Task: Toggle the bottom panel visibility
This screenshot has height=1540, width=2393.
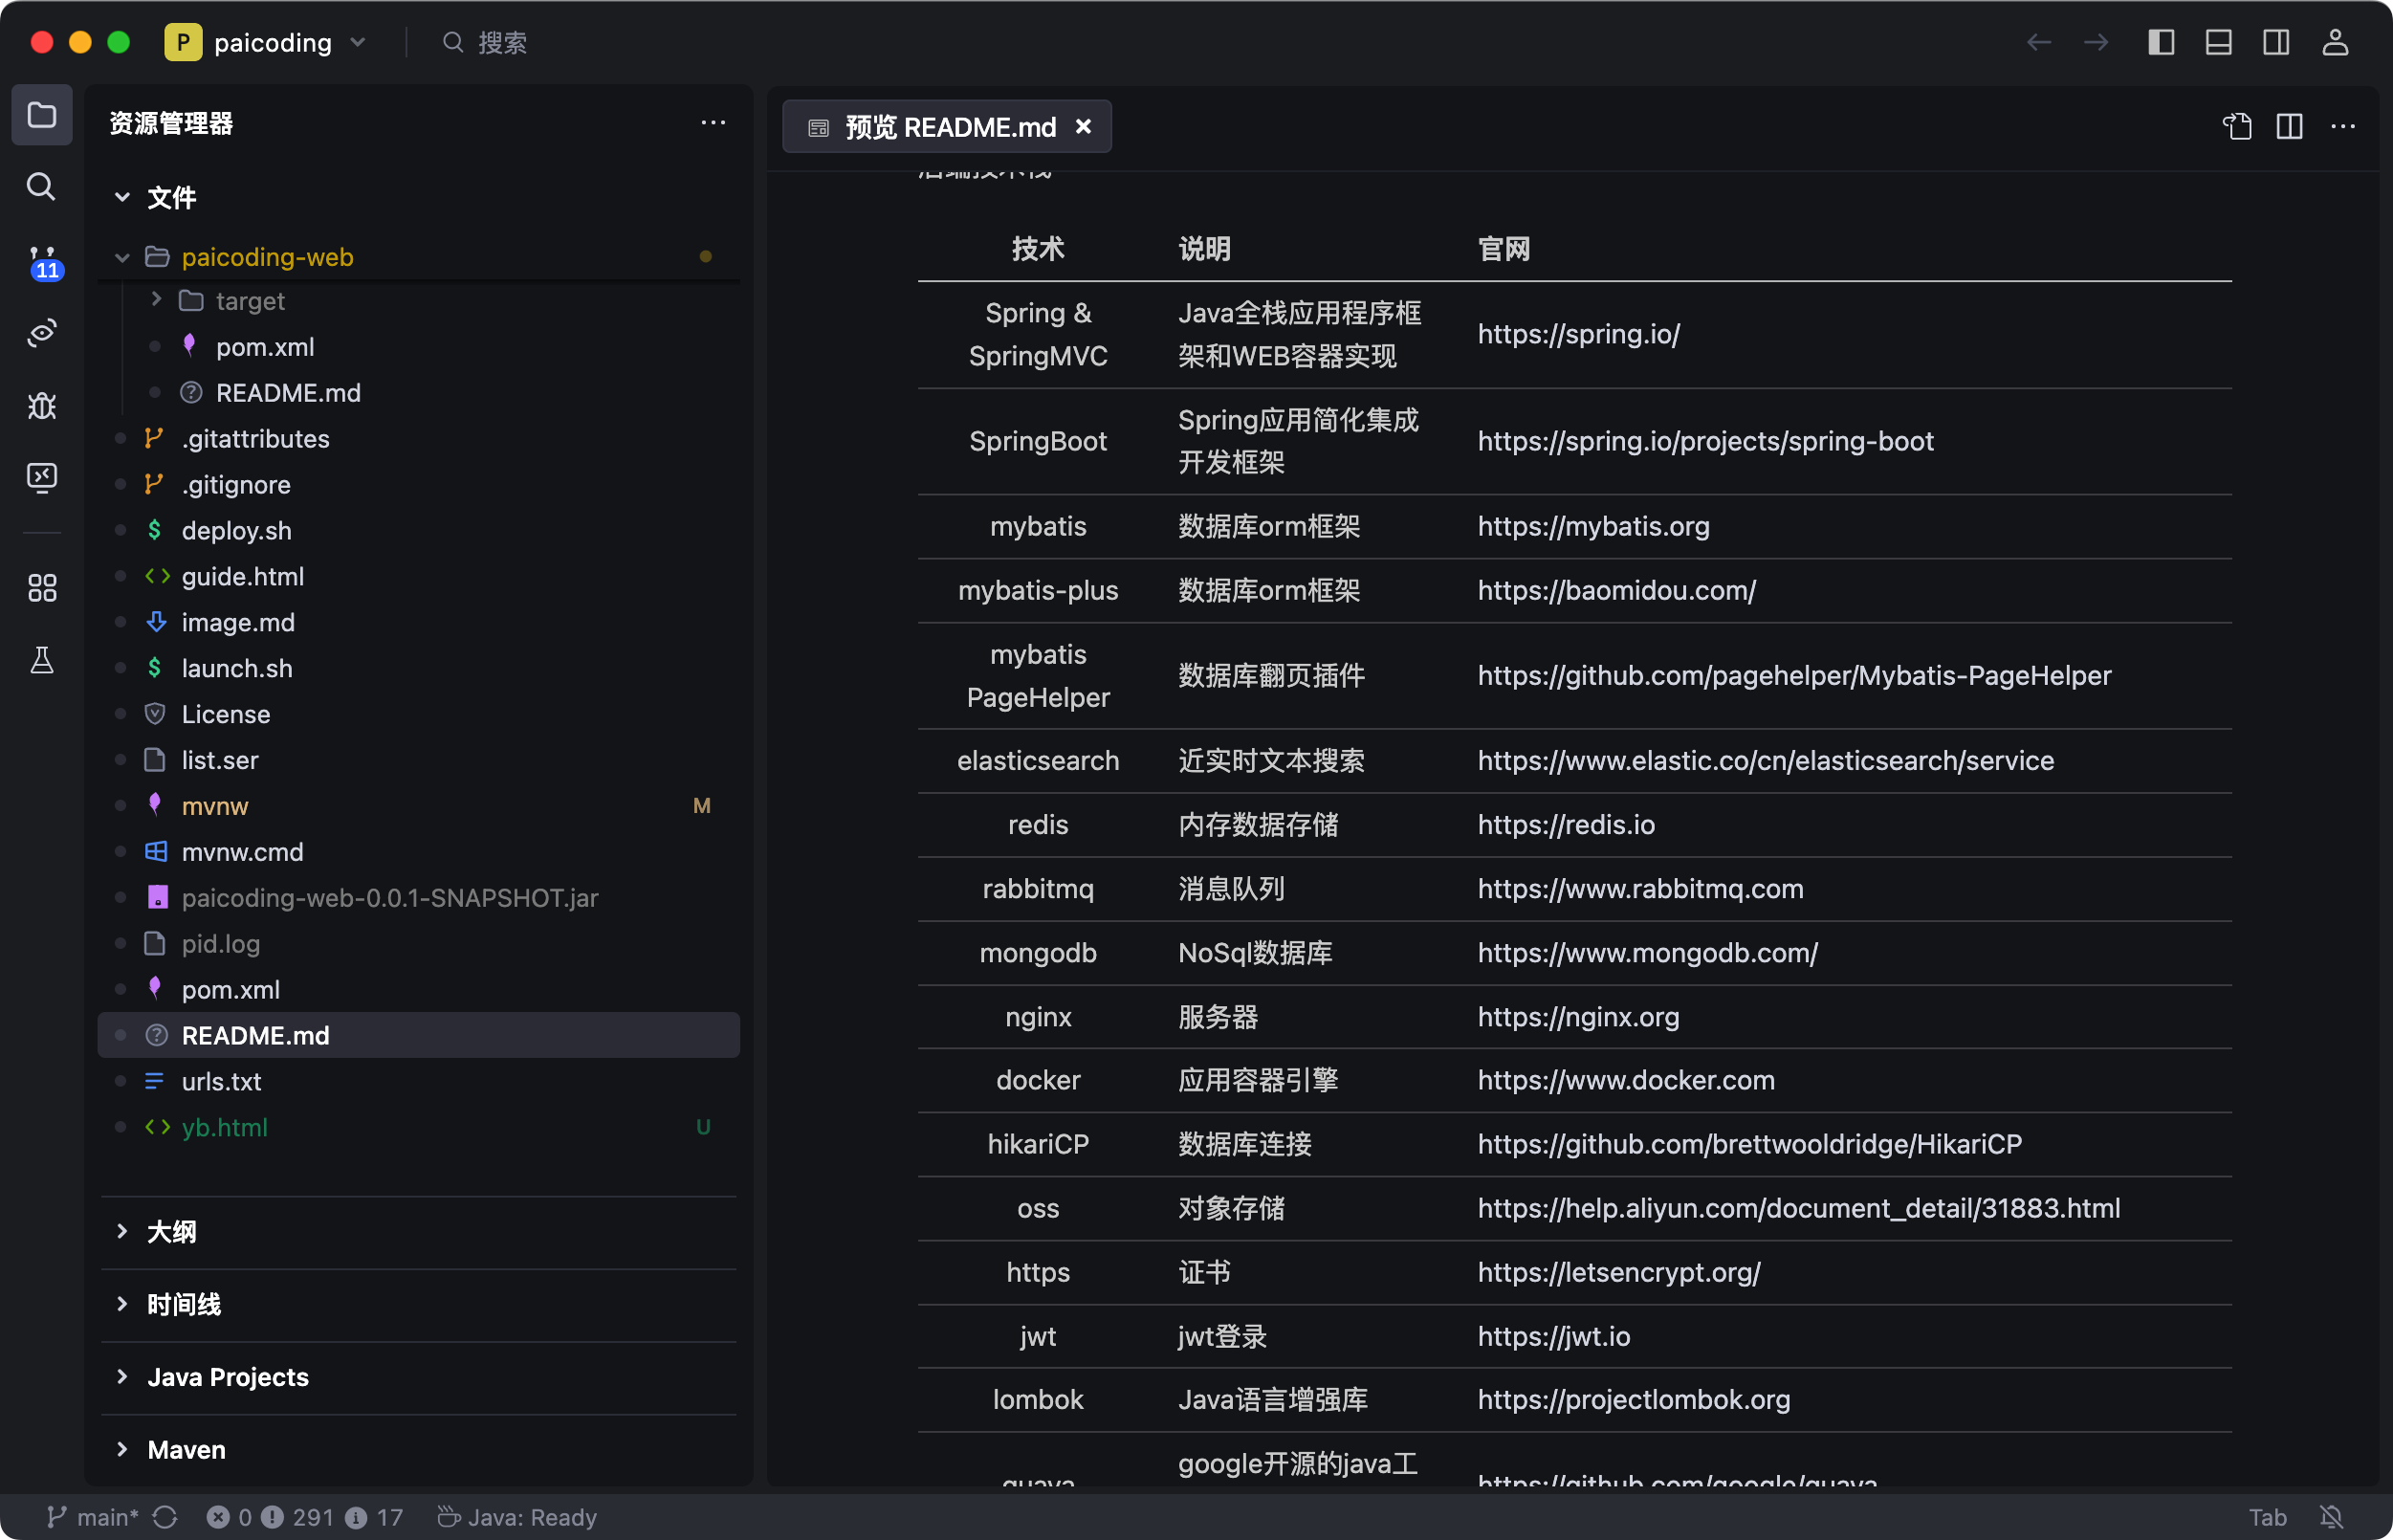Action: pos(2218,42)
